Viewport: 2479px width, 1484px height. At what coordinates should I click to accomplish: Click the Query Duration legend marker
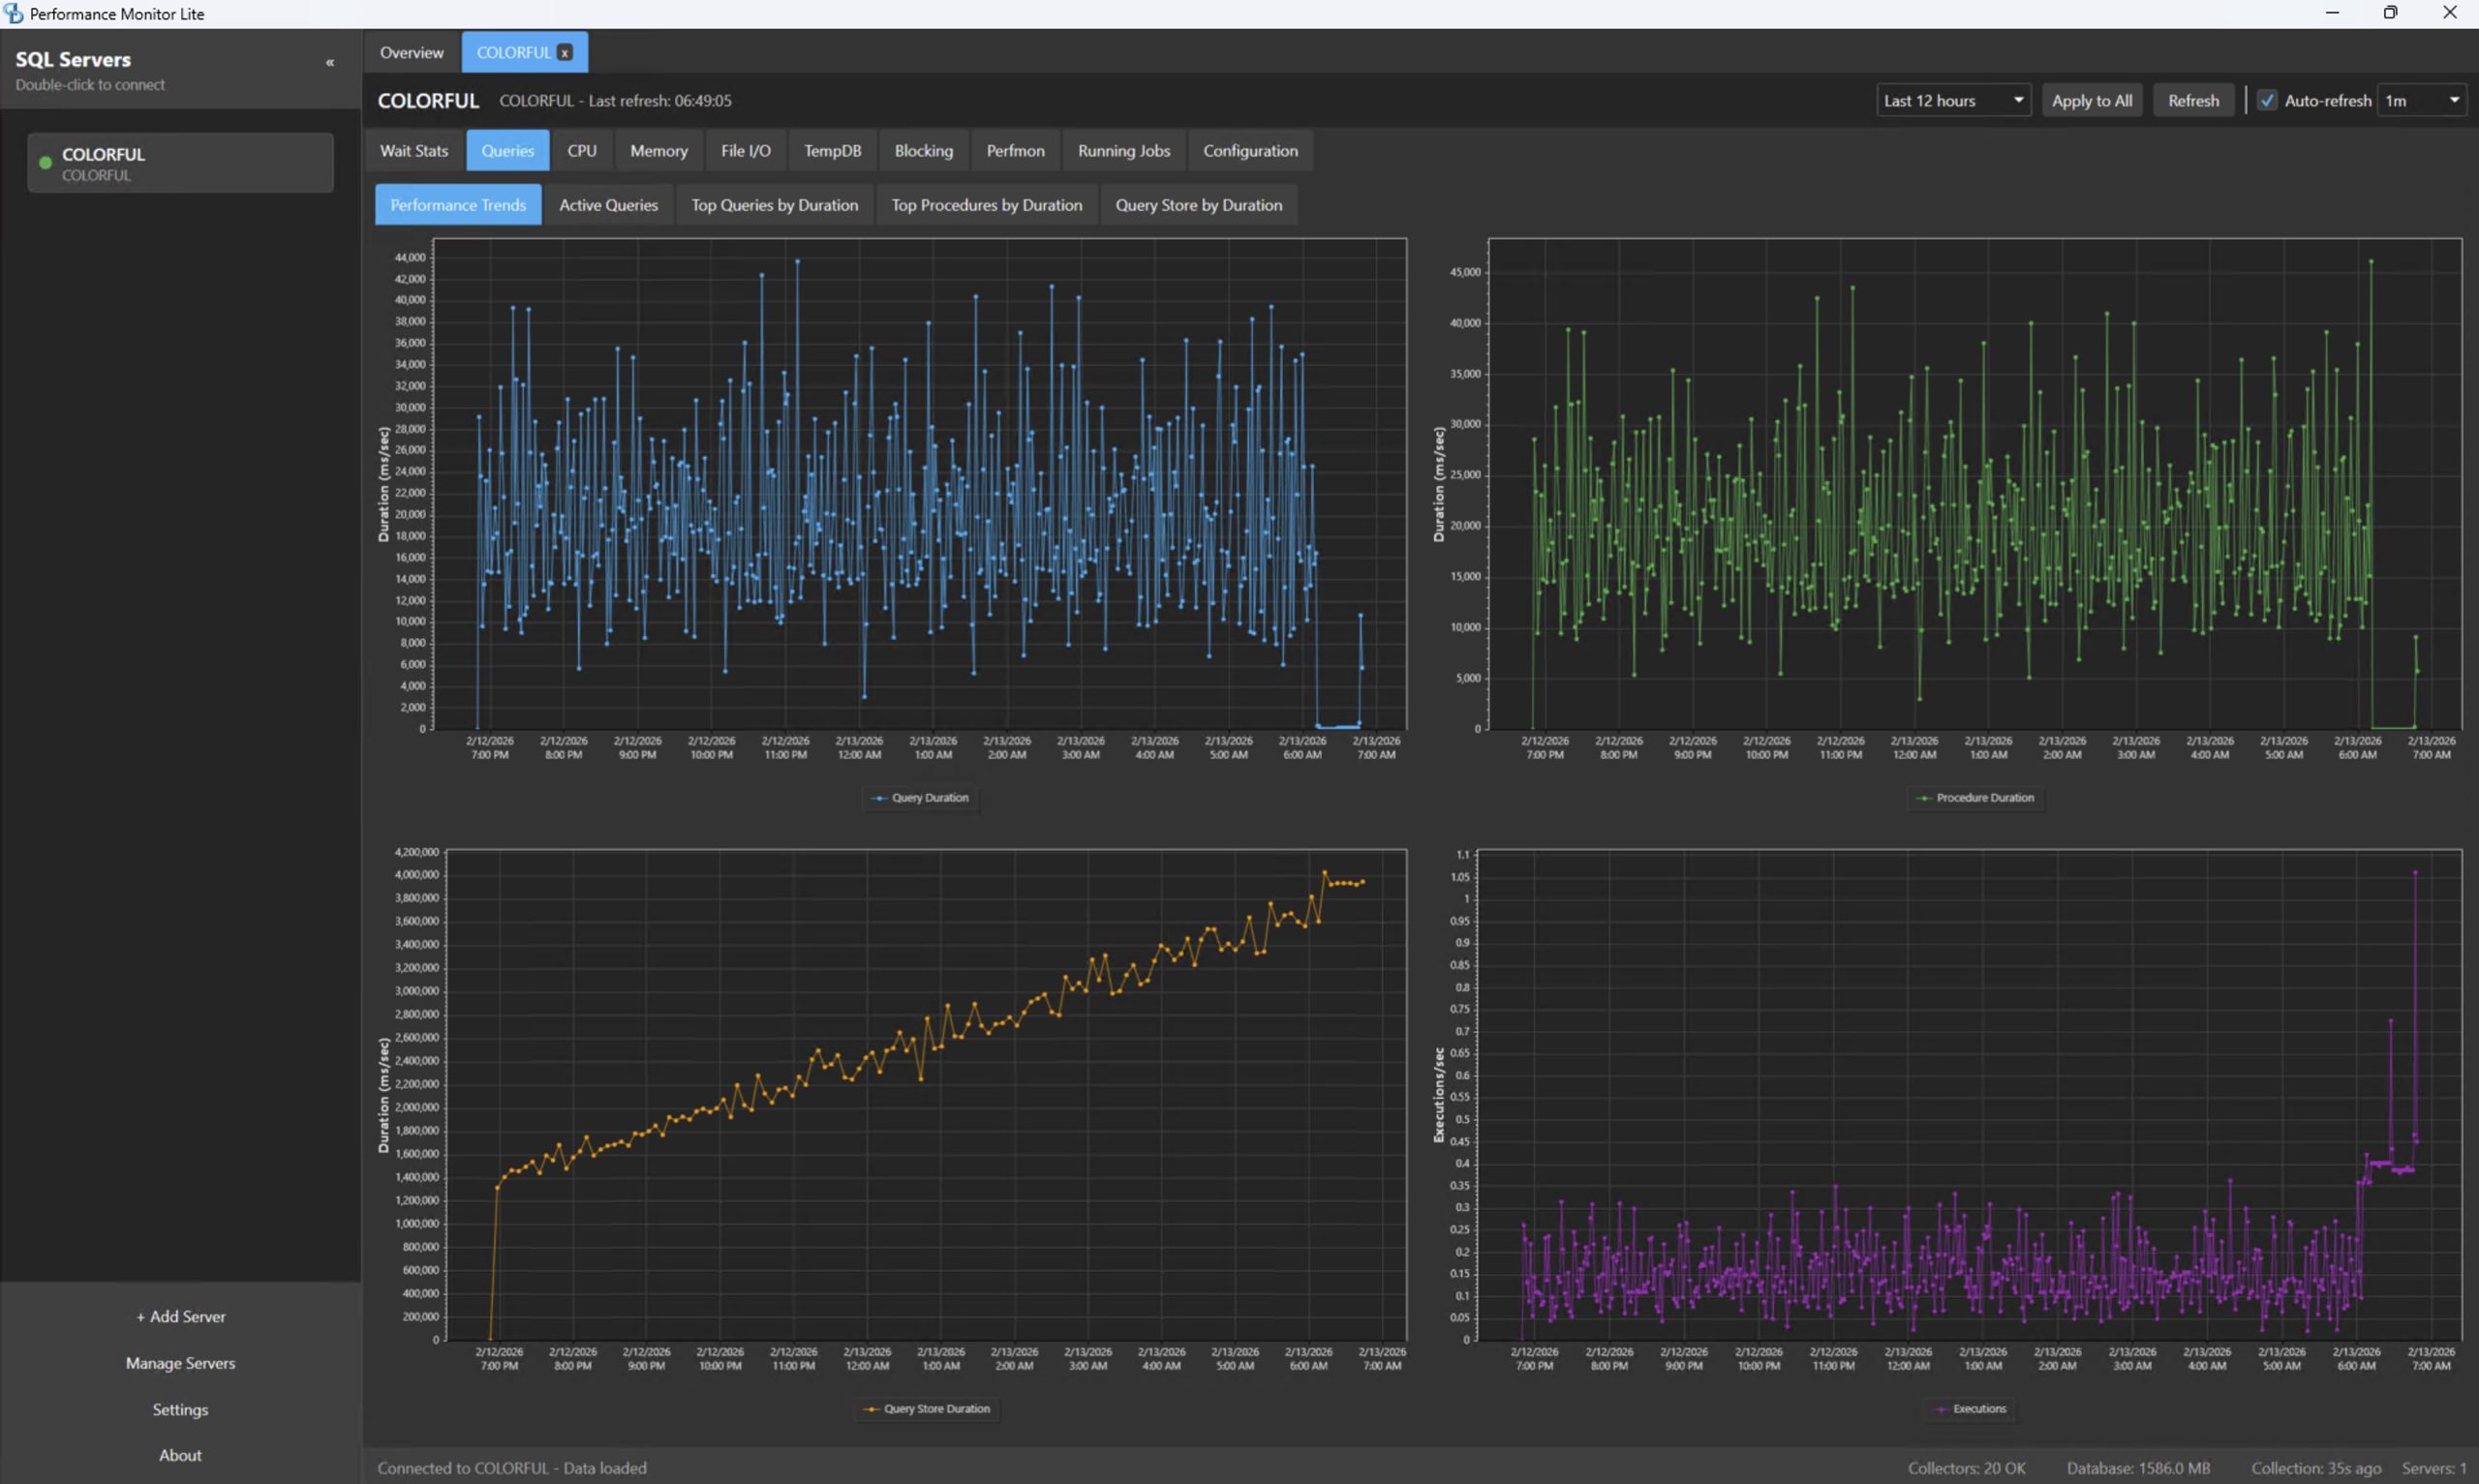click(x=879, y=798)
